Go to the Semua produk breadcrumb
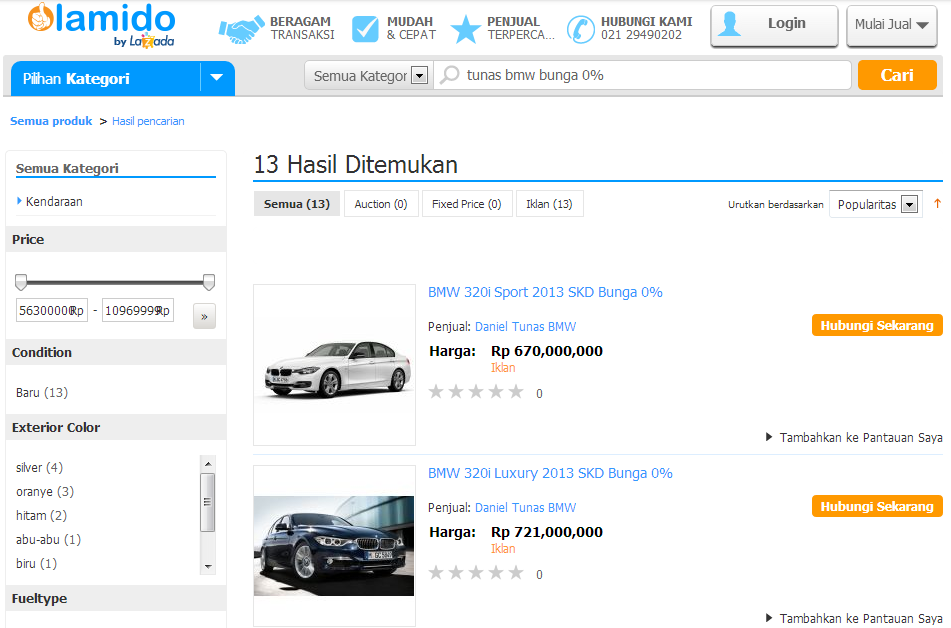The height and width of the screenshot is (628, 951). click(51, 121)
